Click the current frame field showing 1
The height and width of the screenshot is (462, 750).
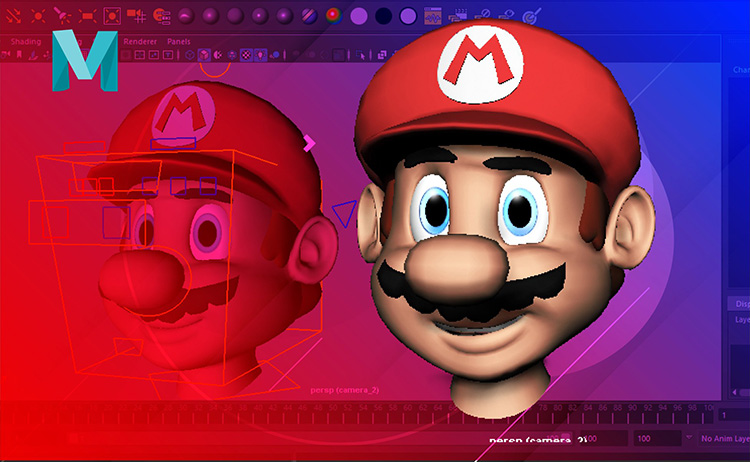pyautogui.click(x=733, y=415)
